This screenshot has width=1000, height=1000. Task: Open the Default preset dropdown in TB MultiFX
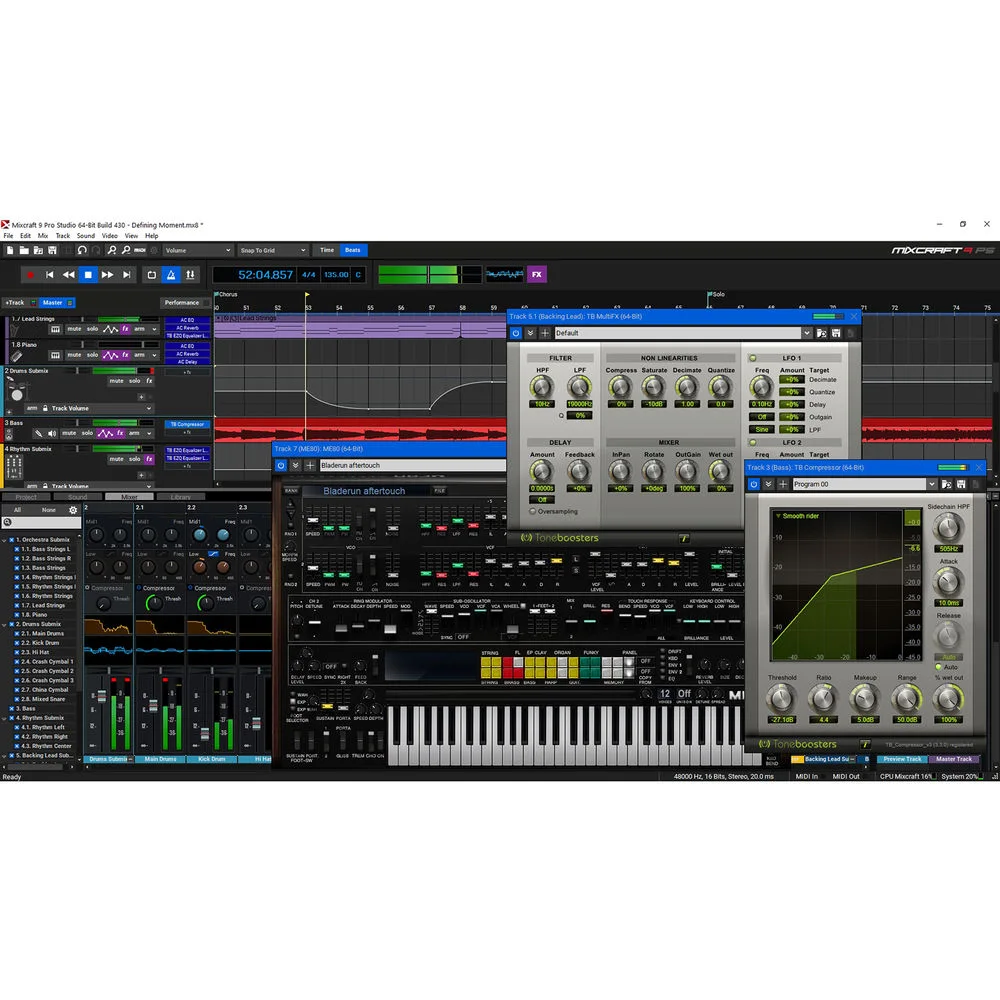coord(807,333)
